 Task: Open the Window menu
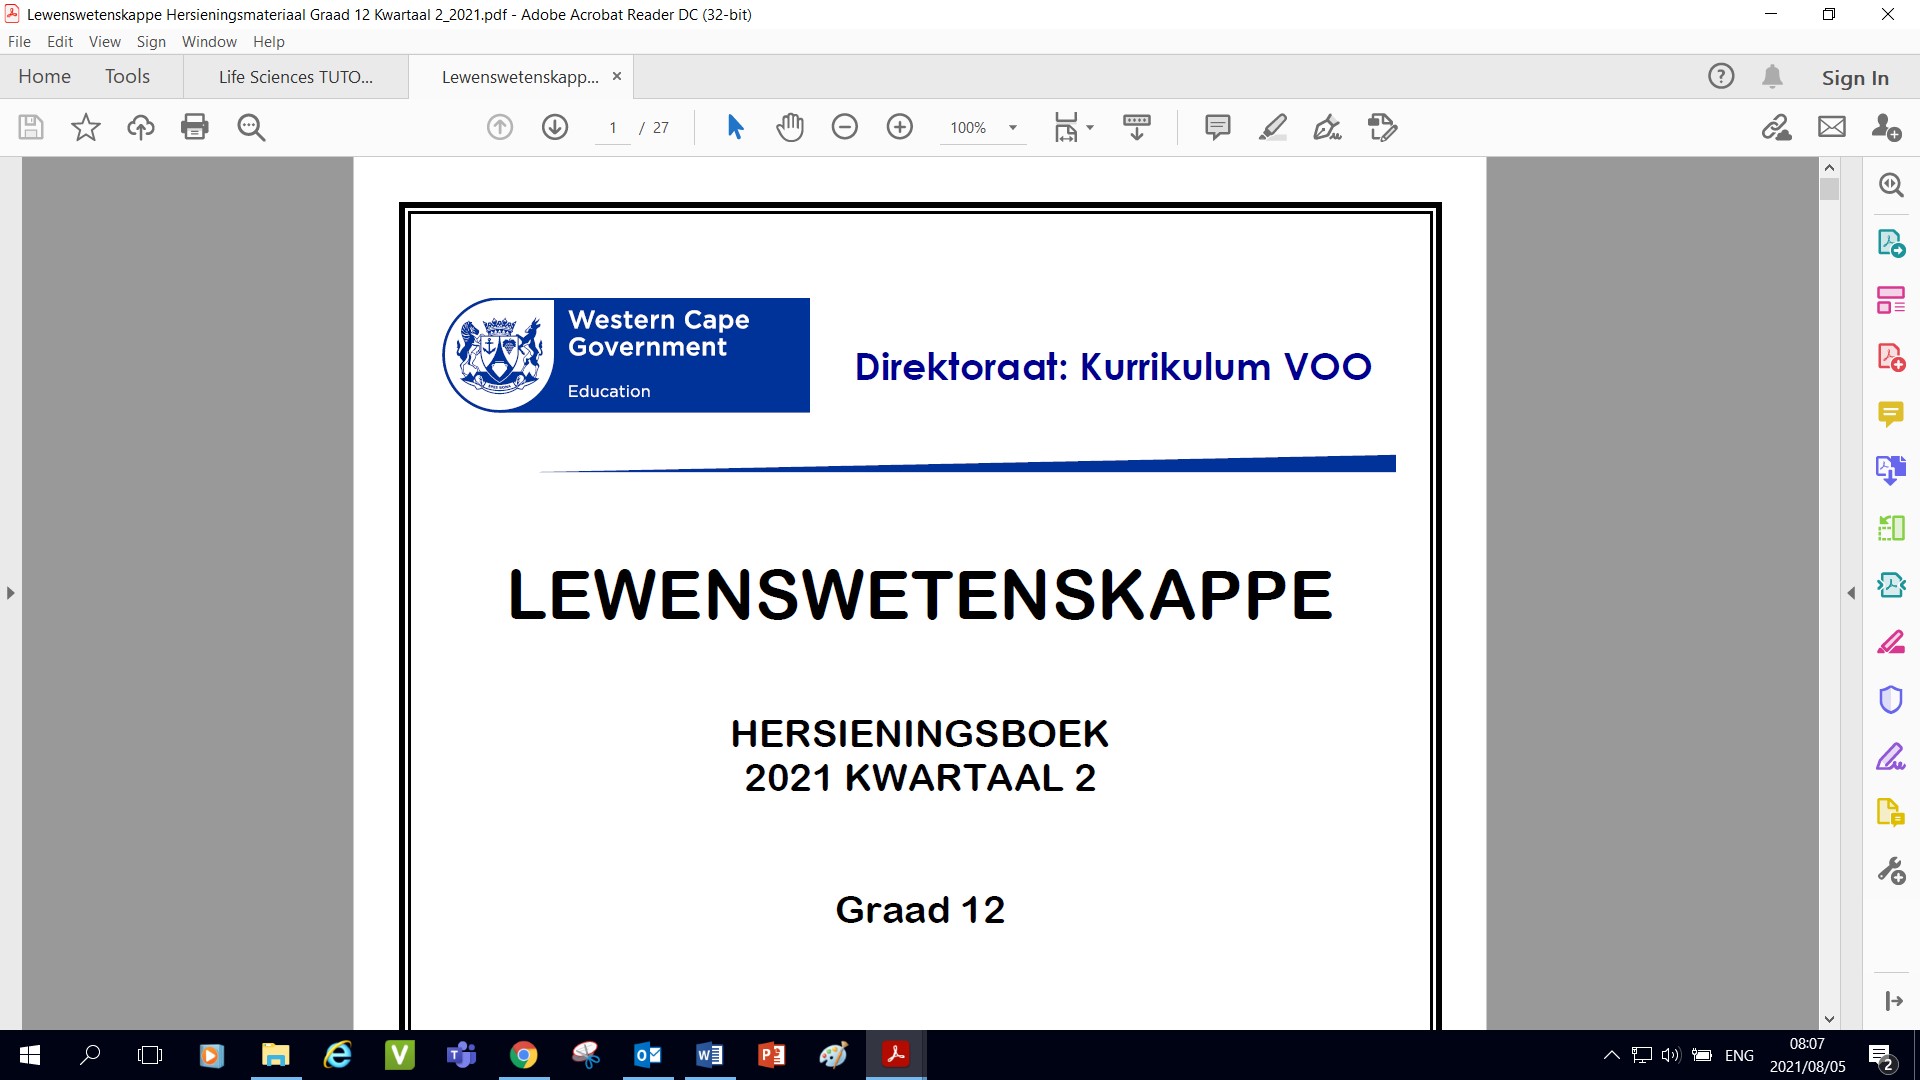(x=209, y=41)
